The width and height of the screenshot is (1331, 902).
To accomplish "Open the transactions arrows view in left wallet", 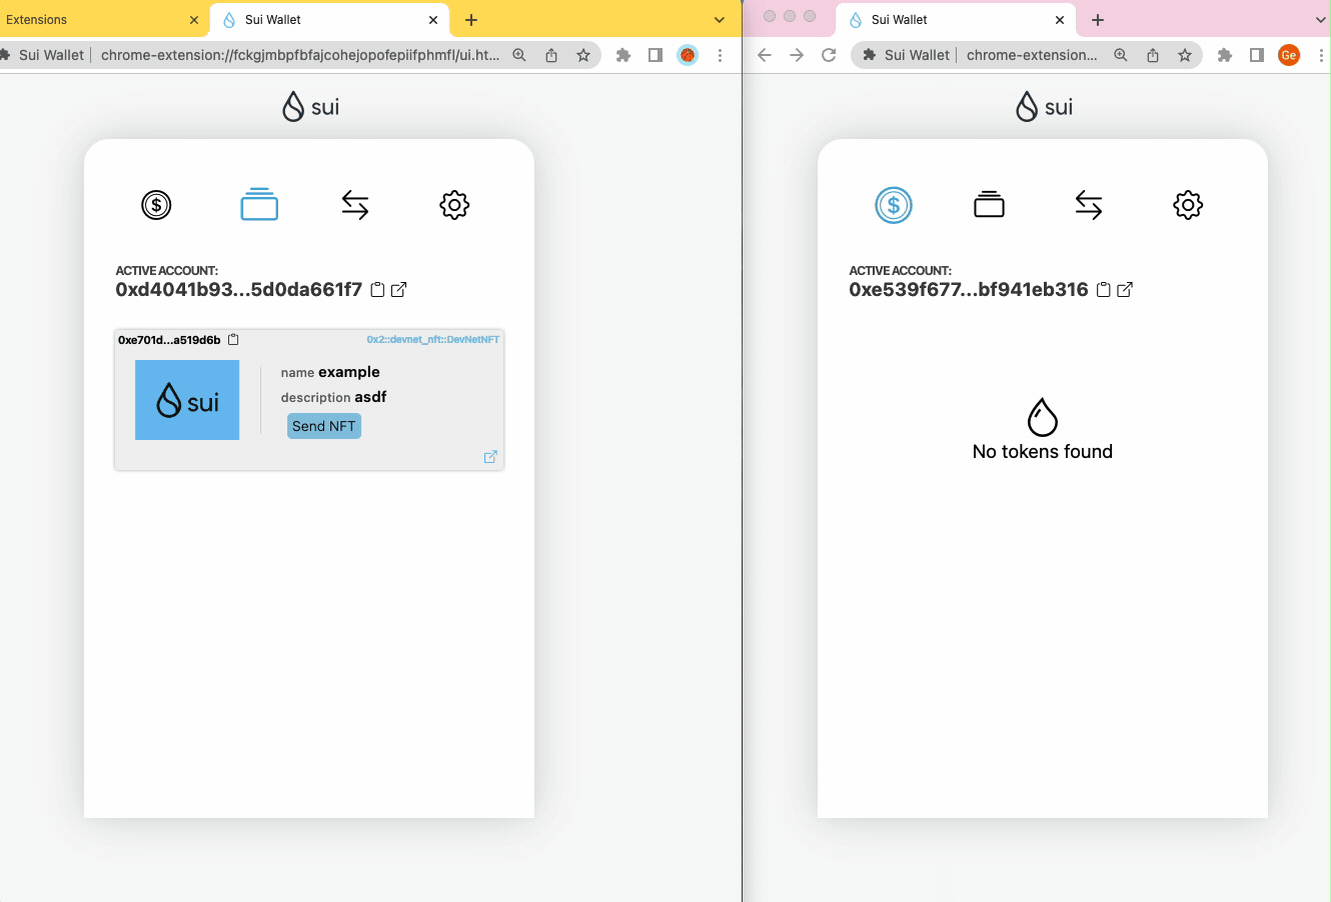I will coord(355,205).
